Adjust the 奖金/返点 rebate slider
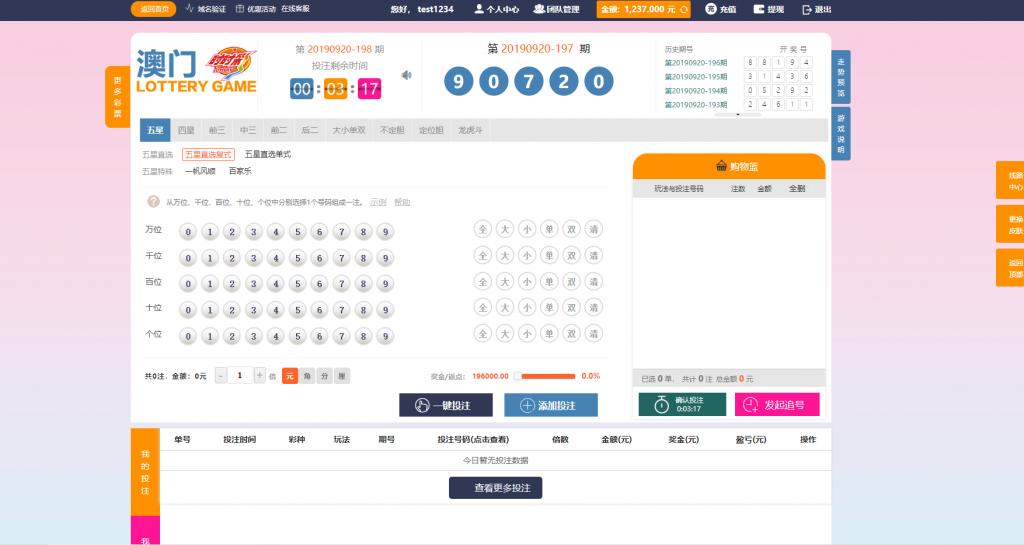Image resolution: width=1024 pixels, height=545 pixels. (x=518, y=376)
